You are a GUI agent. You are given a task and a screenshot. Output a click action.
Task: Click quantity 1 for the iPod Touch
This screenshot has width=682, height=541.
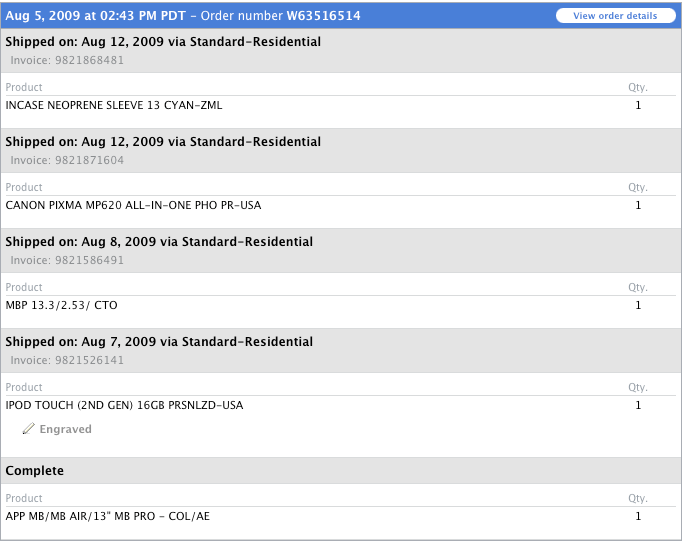pos(638,405)
